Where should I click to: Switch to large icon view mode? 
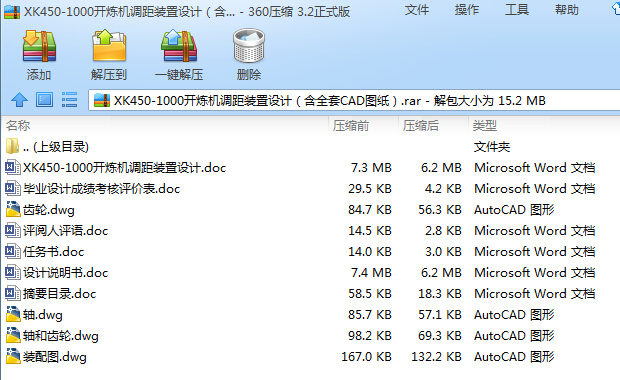click(x=44, y=100)
